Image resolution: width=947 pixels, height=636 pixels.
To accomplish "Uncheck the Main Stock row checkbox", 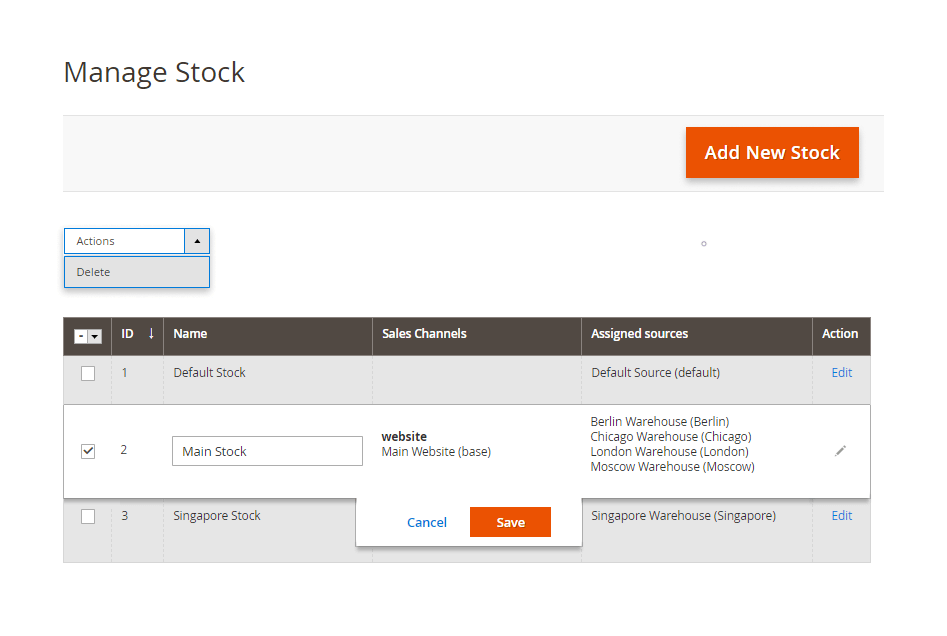I will [88, 450].
